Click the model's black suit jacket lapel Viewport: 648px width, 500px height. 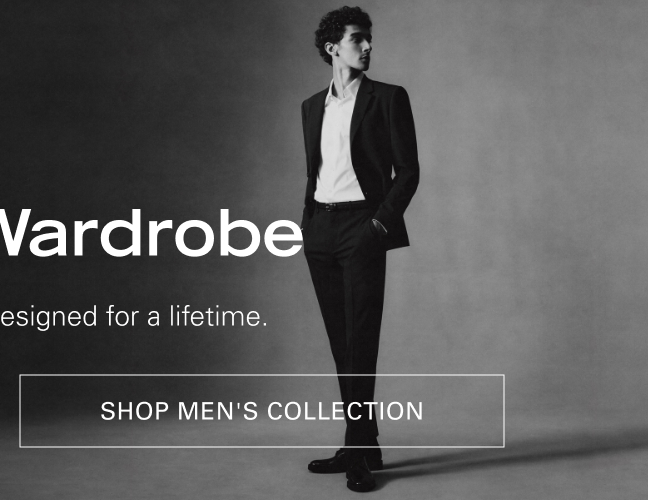pos(363,107)
